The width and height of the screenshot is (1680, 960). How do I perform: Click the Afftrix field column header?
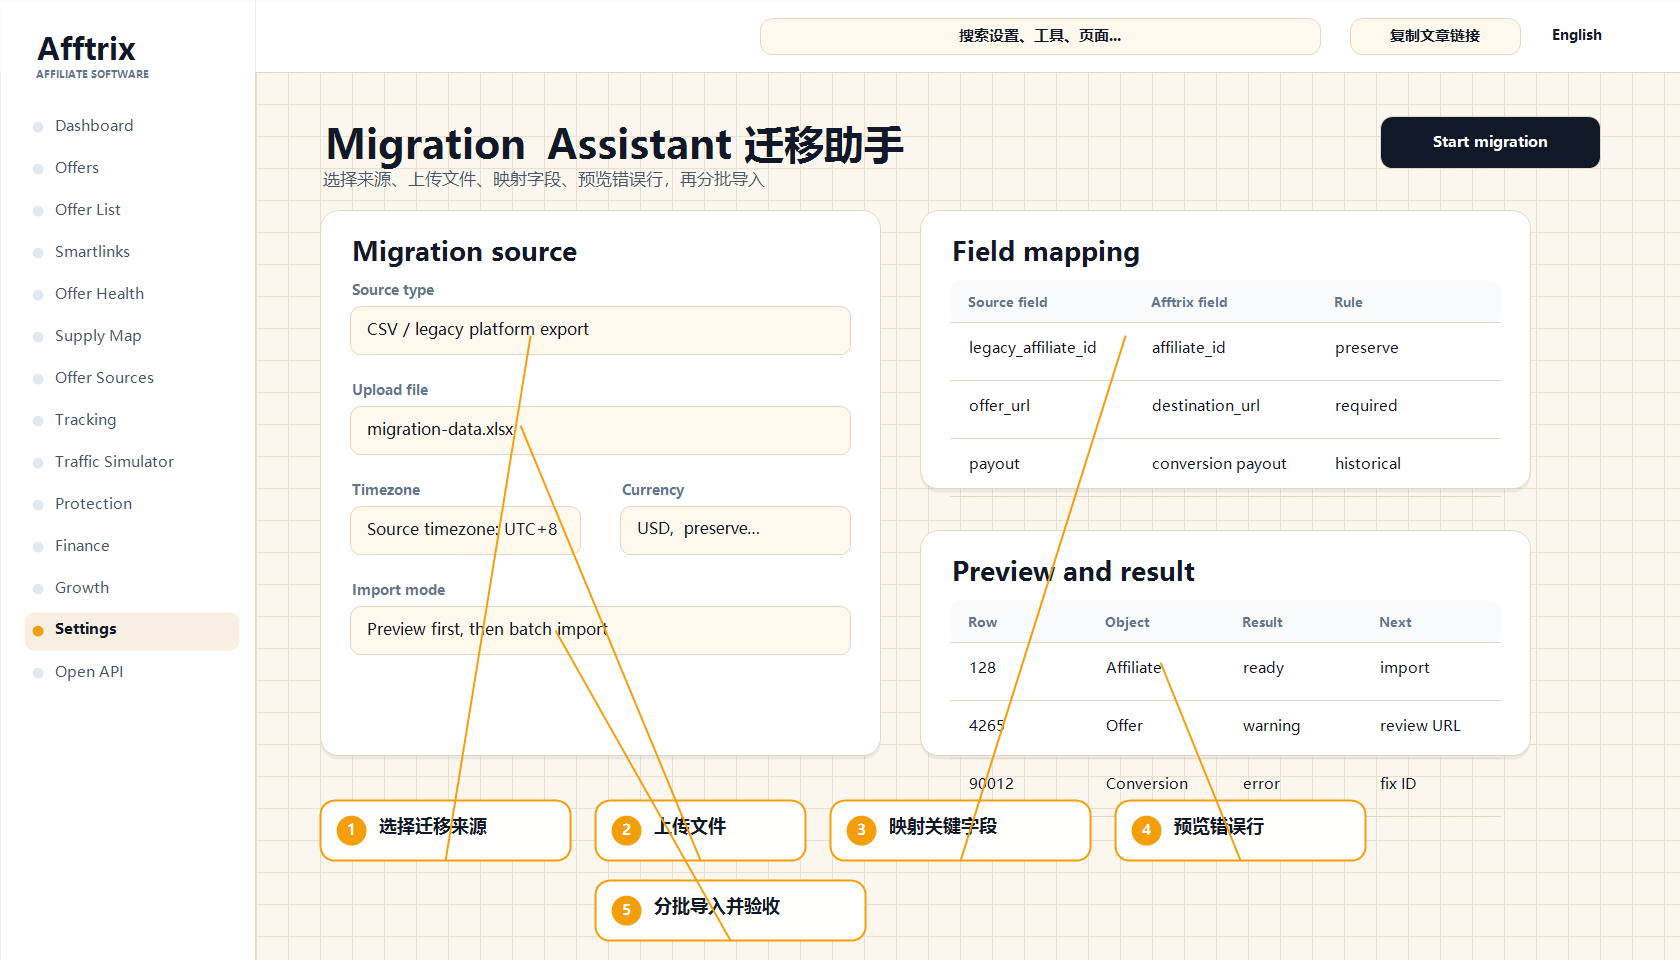(1189, 302)
